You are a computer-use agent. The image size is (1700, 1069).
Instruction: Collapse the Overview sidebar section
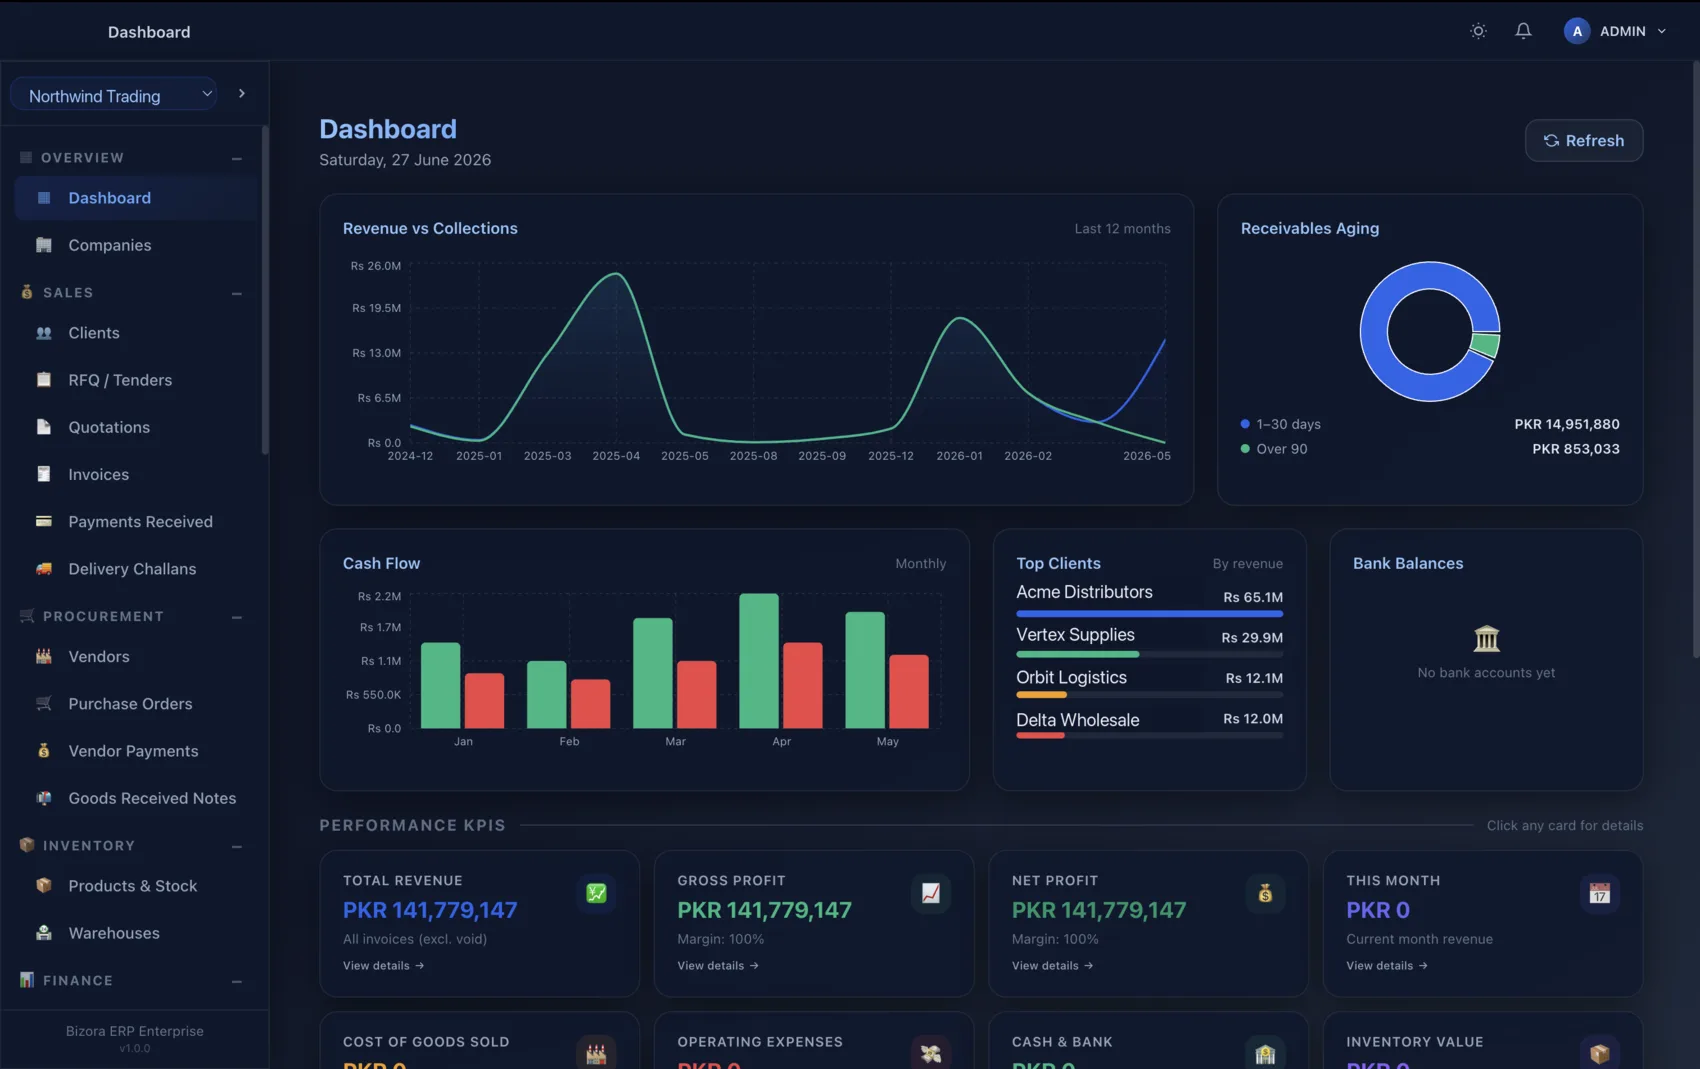[237, 158]
